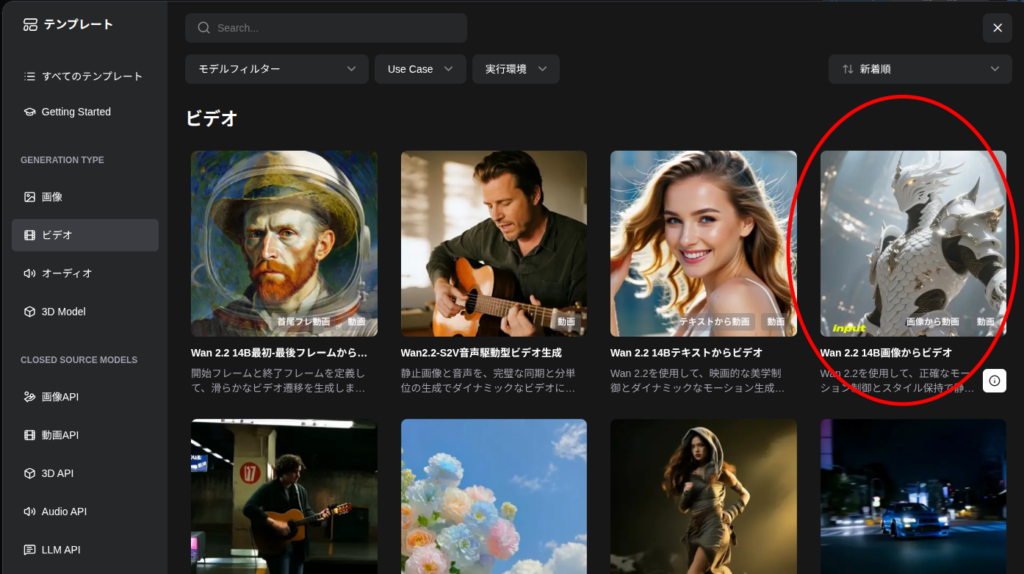Click the LLM API chat icon
Image resolution: width=1024 pixels, height=574 pixels.
tap(30, 550)
